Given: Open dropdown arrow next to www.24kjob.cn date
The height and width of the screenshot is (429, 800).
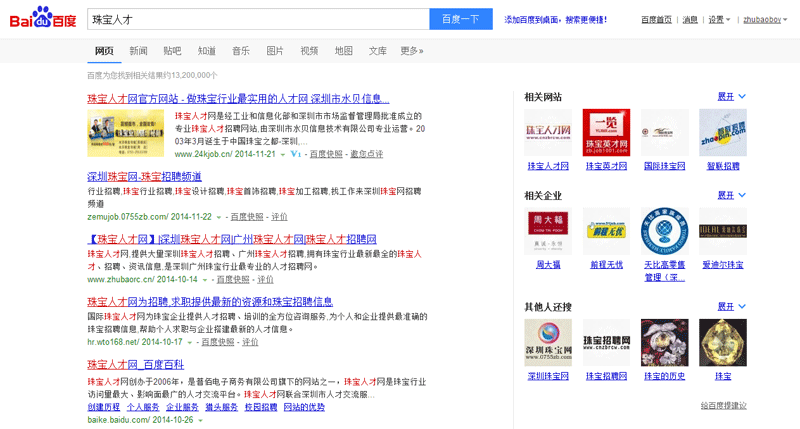Looking at the screenshot, I should tap(283, 155).
